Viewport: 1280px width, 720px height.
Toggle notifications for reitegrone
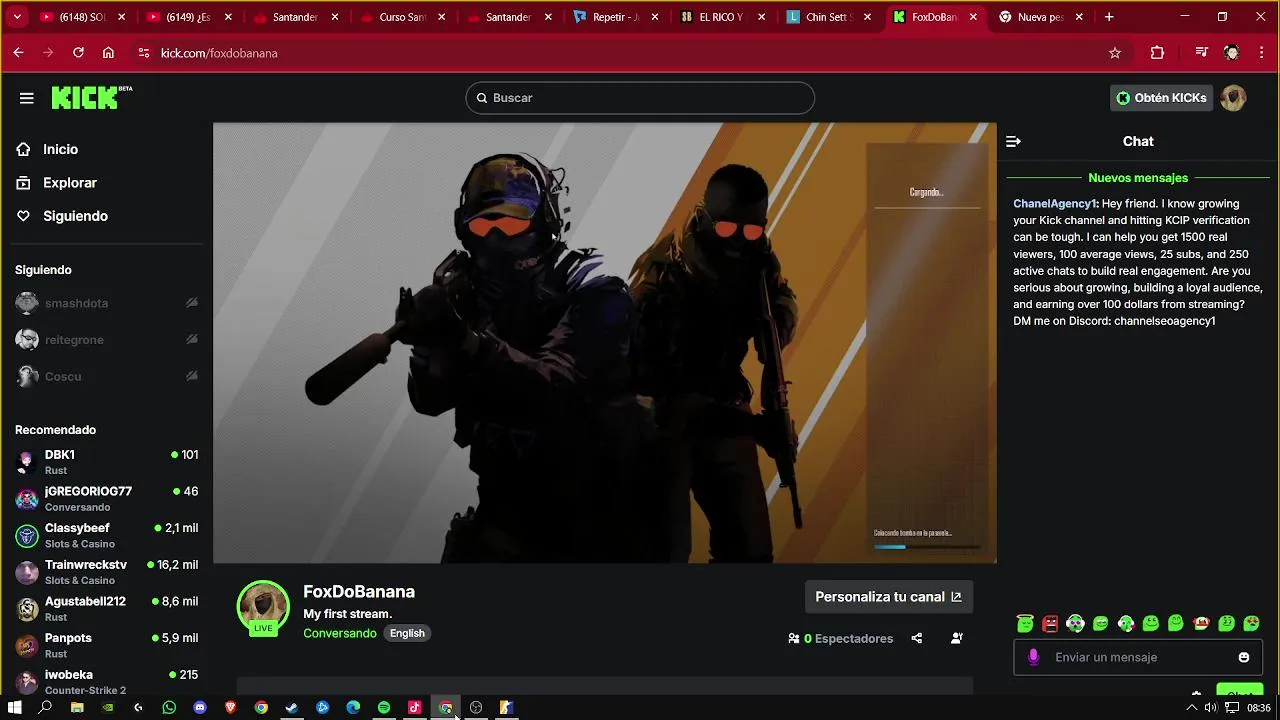(x=192, y=340)
